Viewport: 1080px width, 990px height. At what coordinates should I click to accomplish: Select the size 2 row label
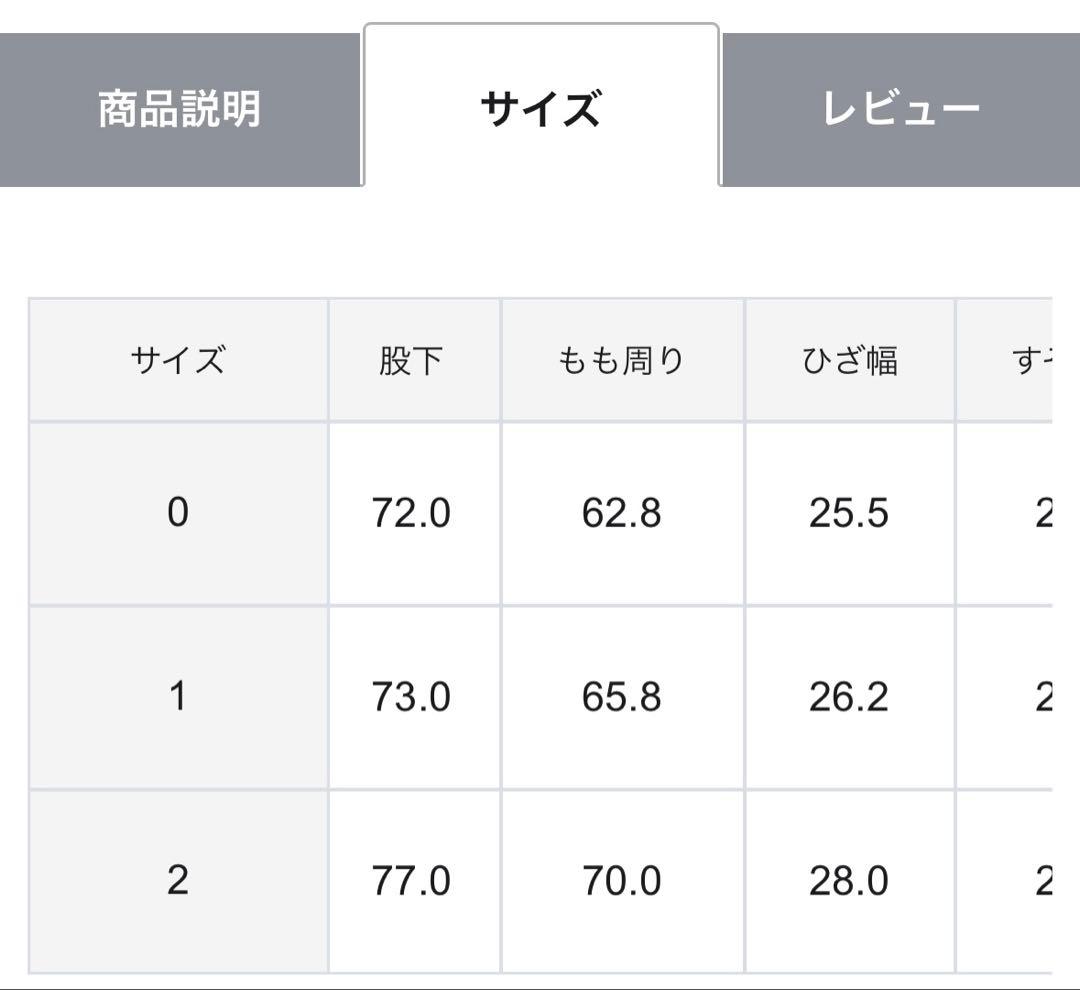[178, 880]
